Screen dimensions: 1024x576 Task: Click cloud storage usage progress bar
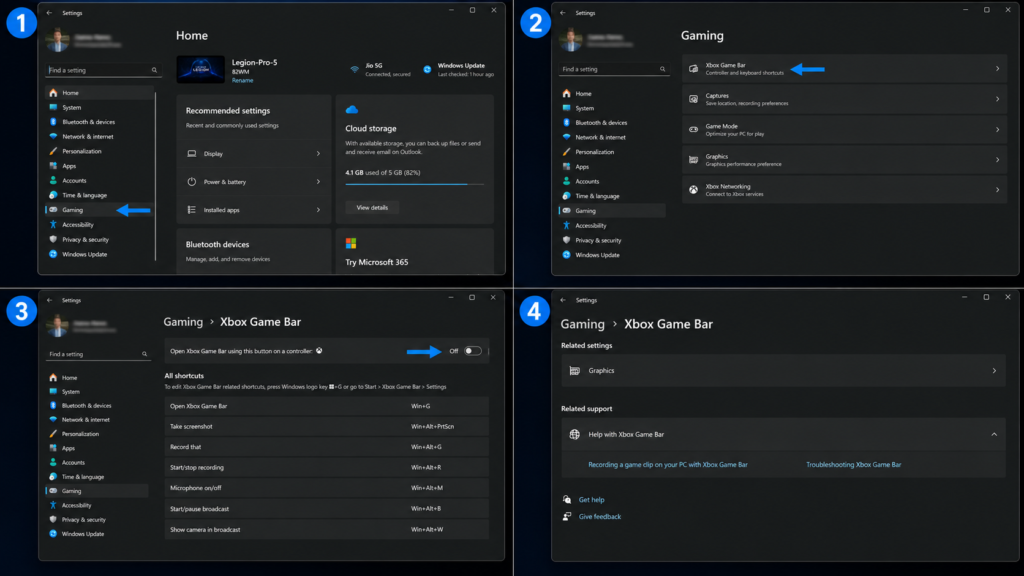tap(415, 184)
